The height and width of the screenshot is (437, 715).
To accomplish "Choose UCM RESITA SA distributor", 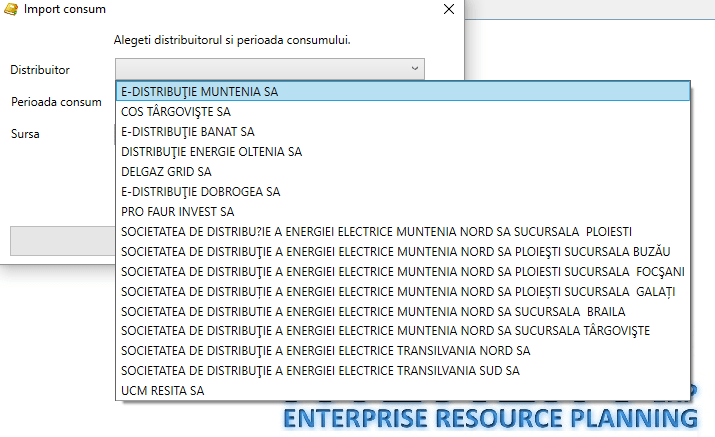I will coord(403,390).
